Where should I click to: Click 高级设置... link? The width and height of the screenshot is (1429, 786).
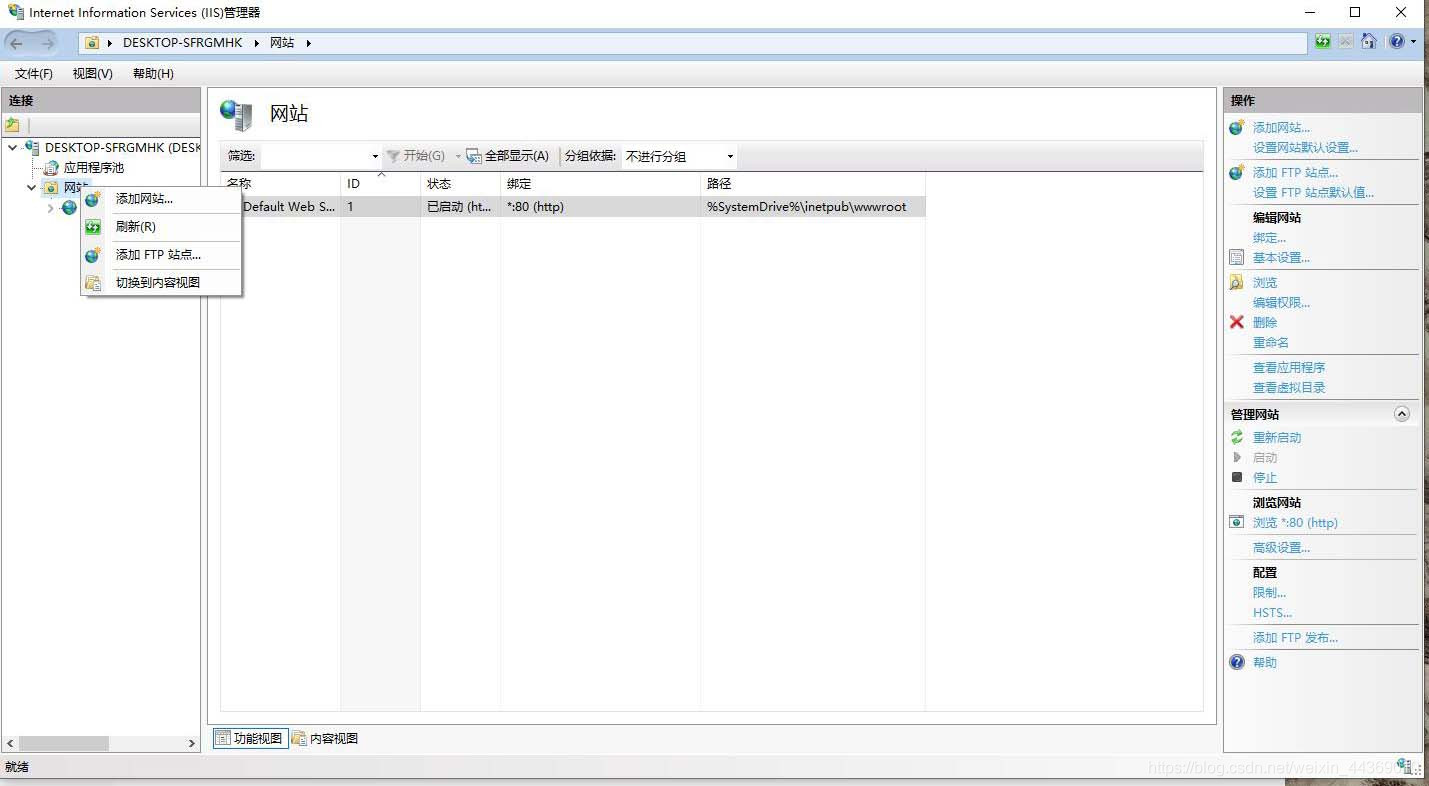1281,547
